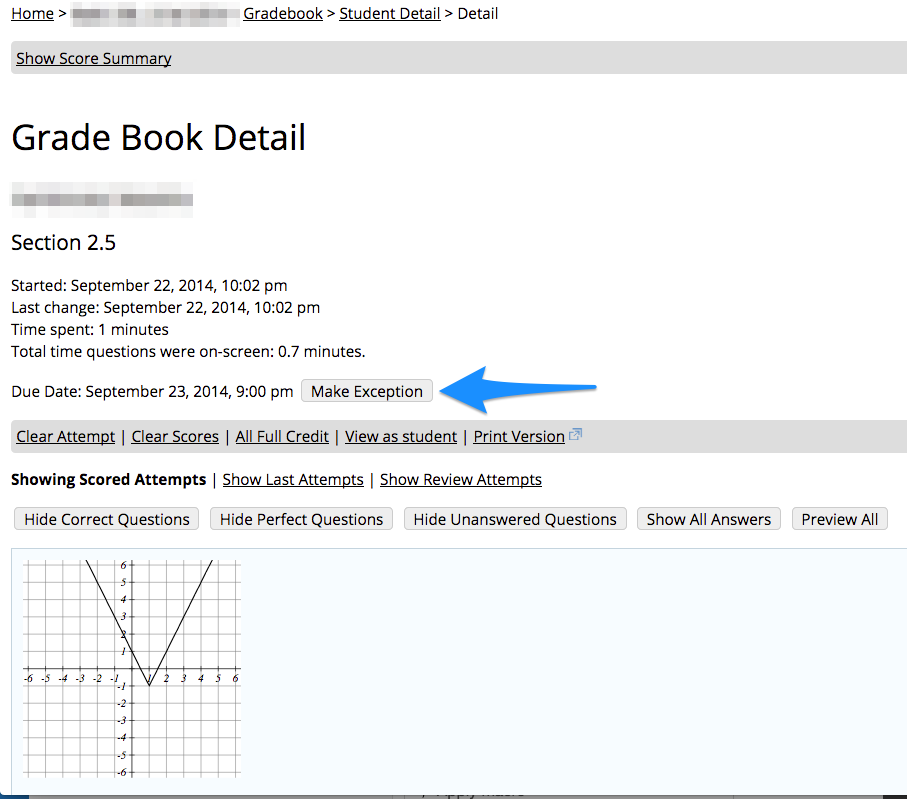Switch to Show Last Attempts
This screenshot has width=907, height=799.
click(293, 479)
